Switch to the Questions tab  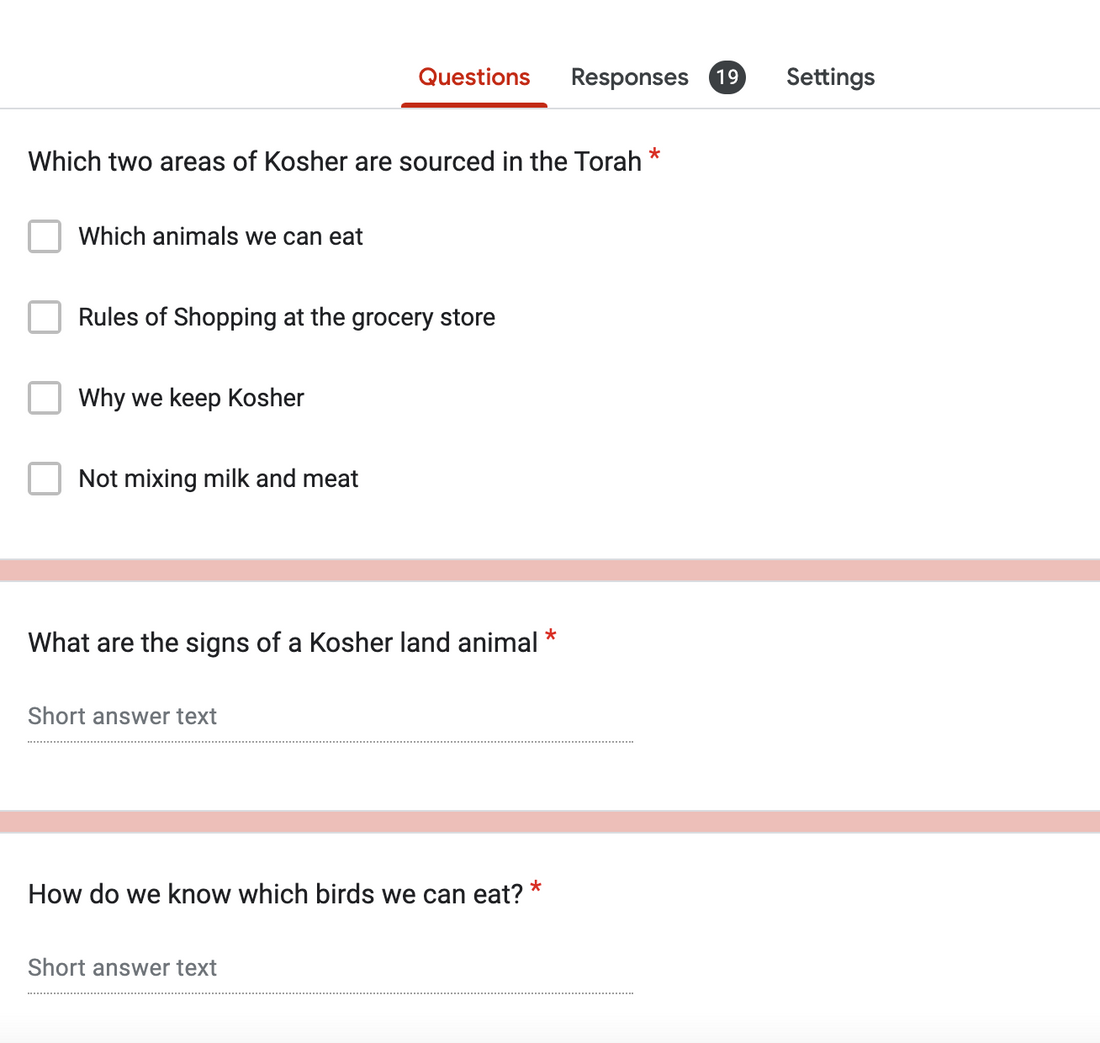[474, 77]
